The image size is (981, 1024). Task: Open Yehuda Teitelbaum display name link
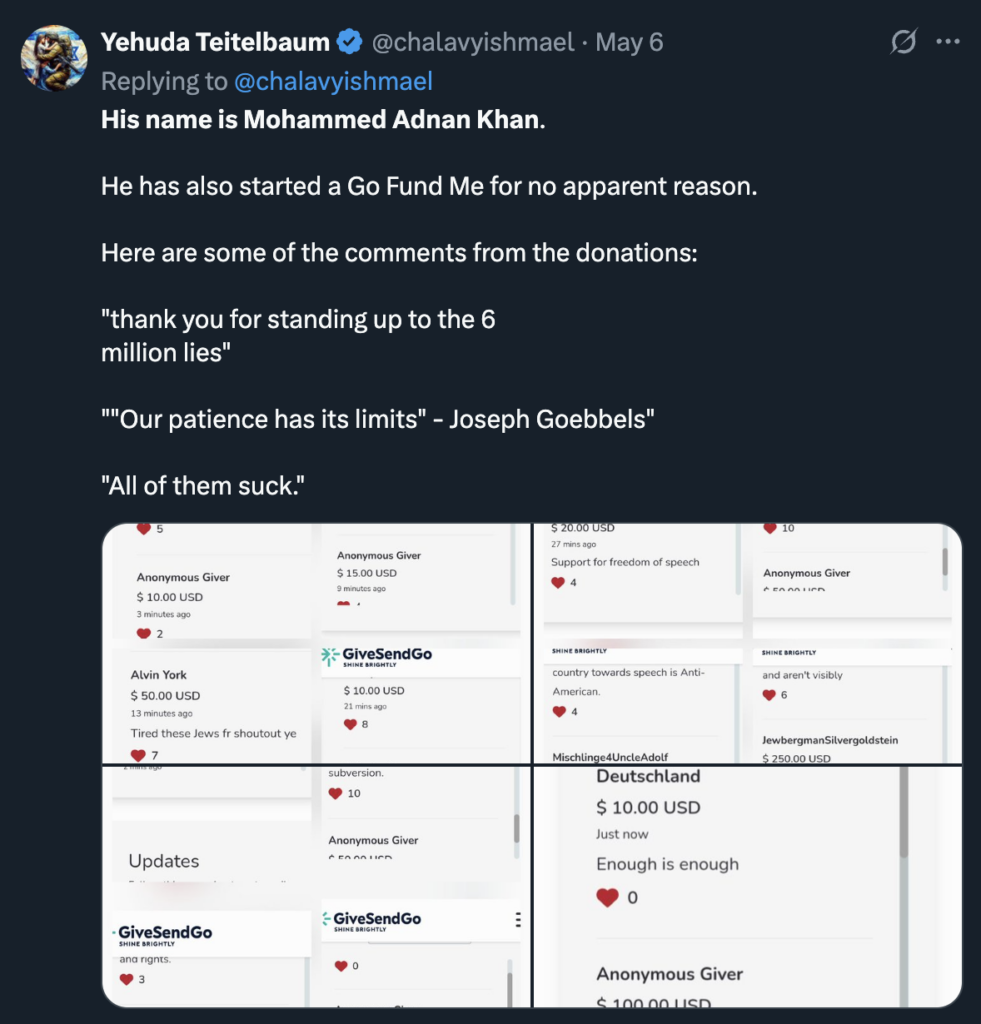215,42
